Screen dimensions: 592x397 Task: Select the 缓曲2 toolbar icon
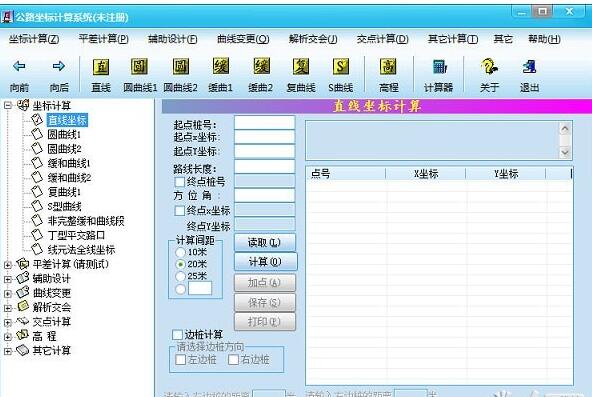pyautogui.click(x=261, y=66)
